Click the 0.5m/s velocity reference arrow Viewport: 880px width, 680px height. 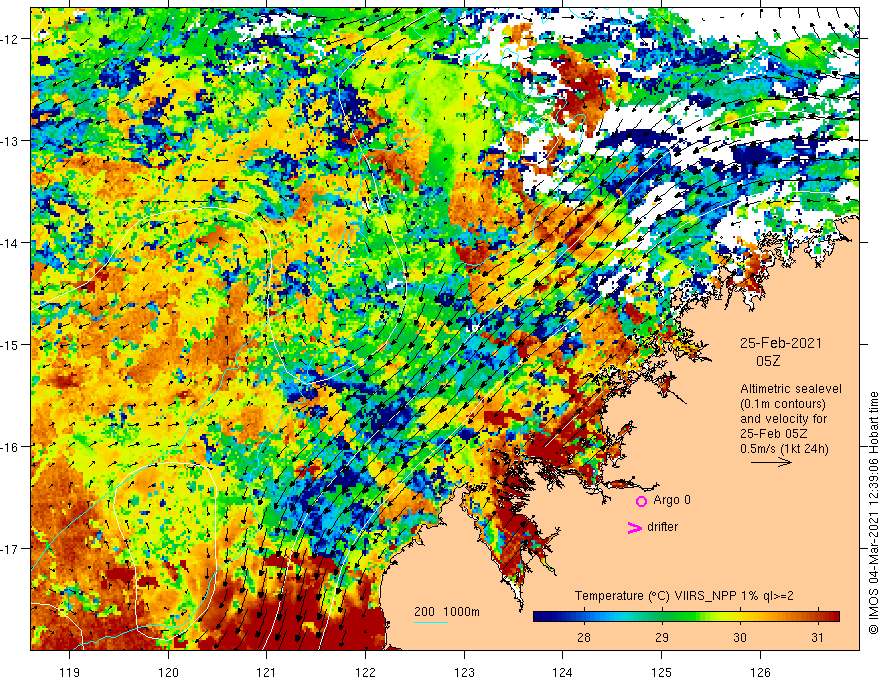click(771, 462)
